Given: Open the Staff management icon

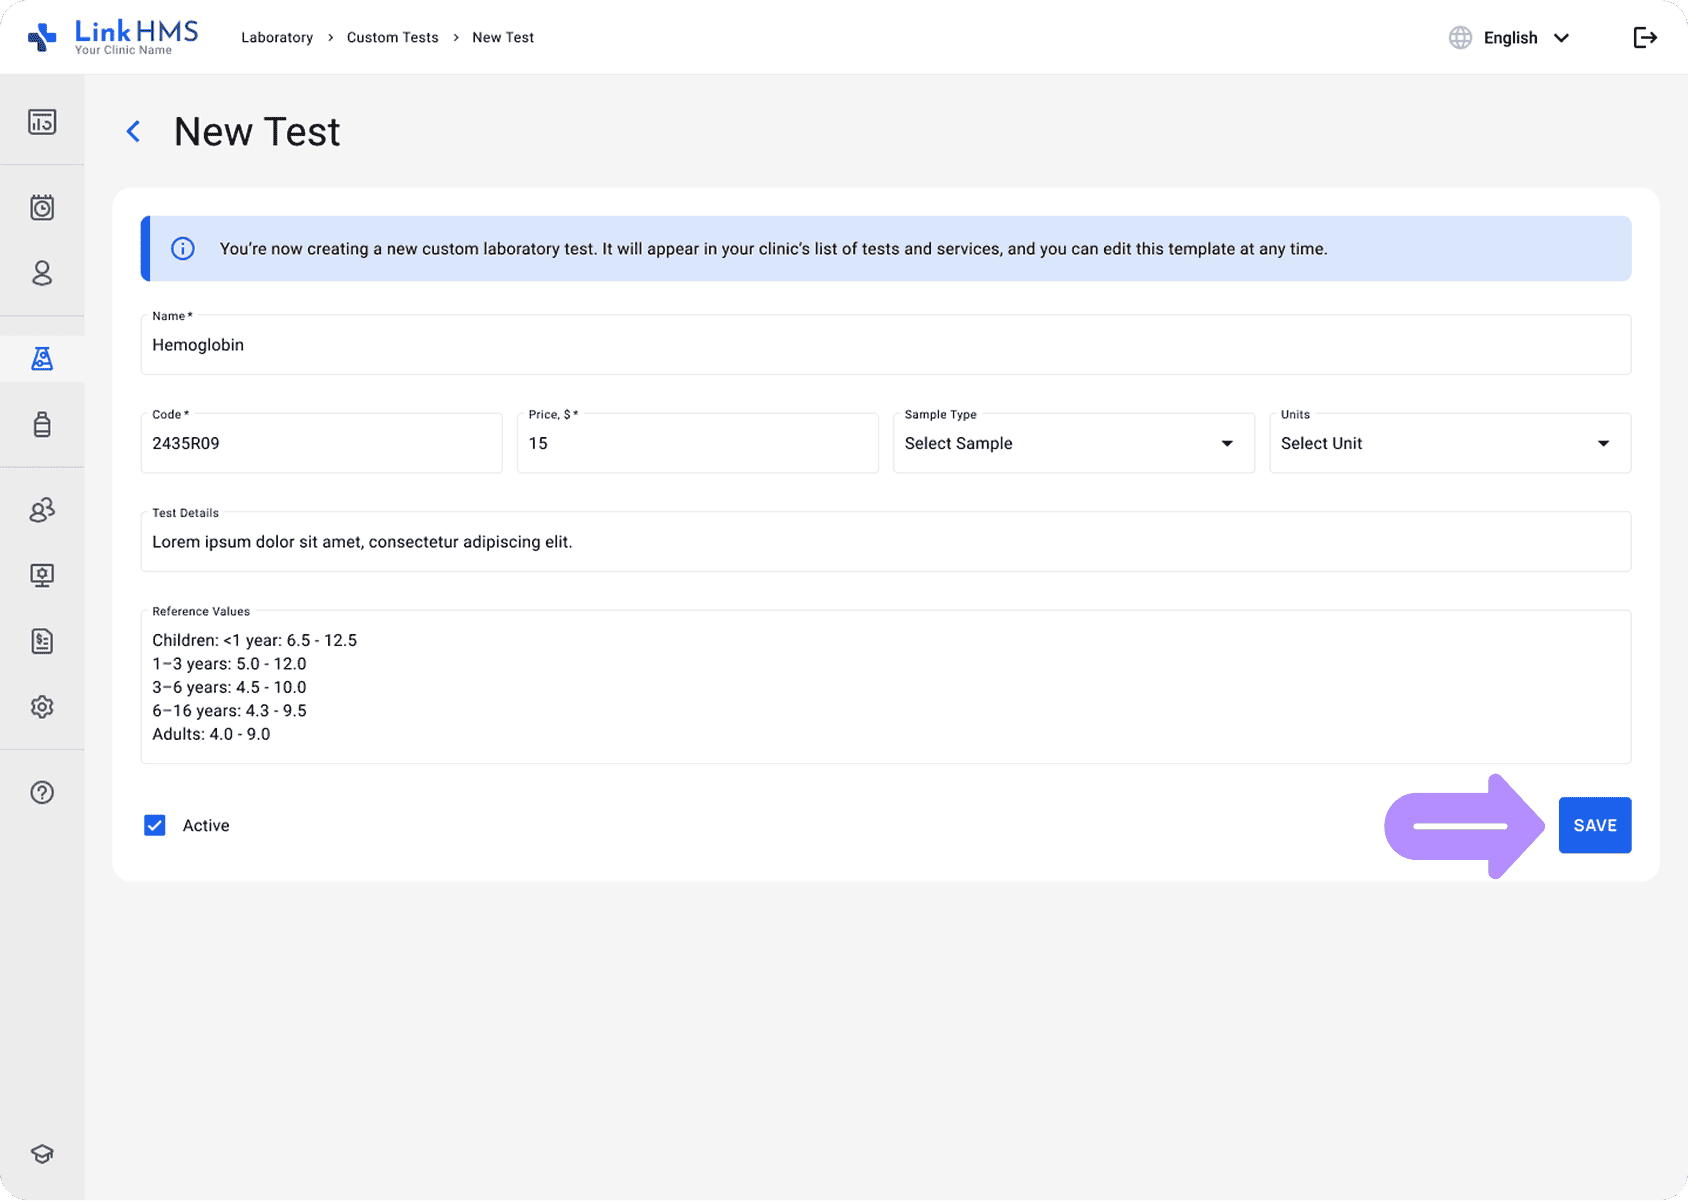Looking at the screenshot, I should (x=42, y=510).
